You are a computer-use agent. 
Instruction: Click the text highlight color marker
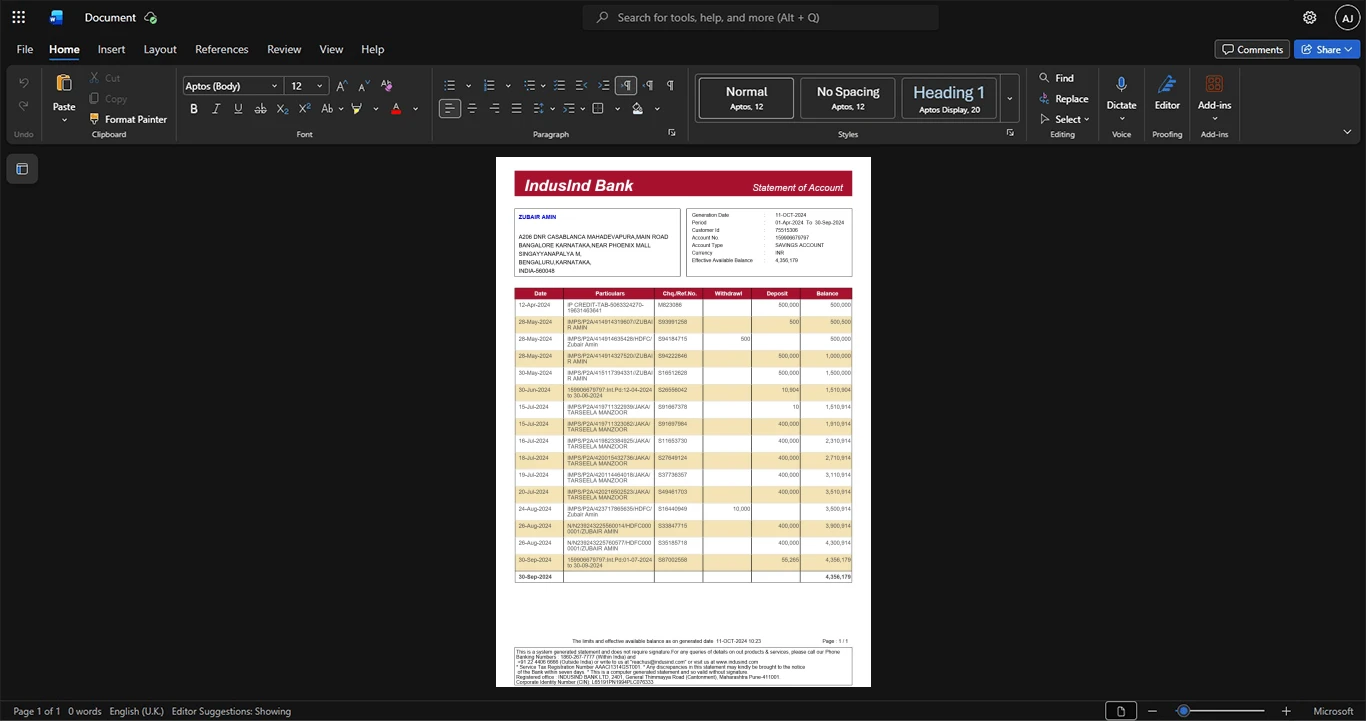(x=356, y=109)
